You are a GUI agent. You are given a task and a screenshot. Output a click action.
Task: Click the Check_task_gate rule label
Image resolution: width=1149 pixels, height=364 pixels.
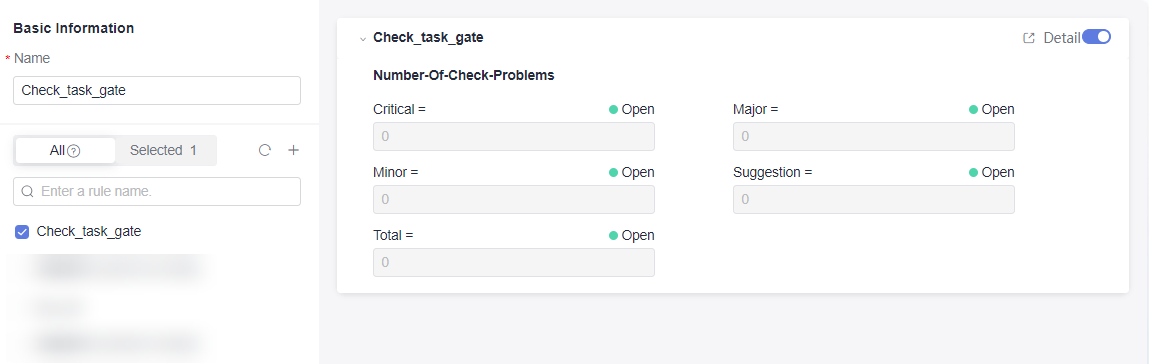click(89, 231)
